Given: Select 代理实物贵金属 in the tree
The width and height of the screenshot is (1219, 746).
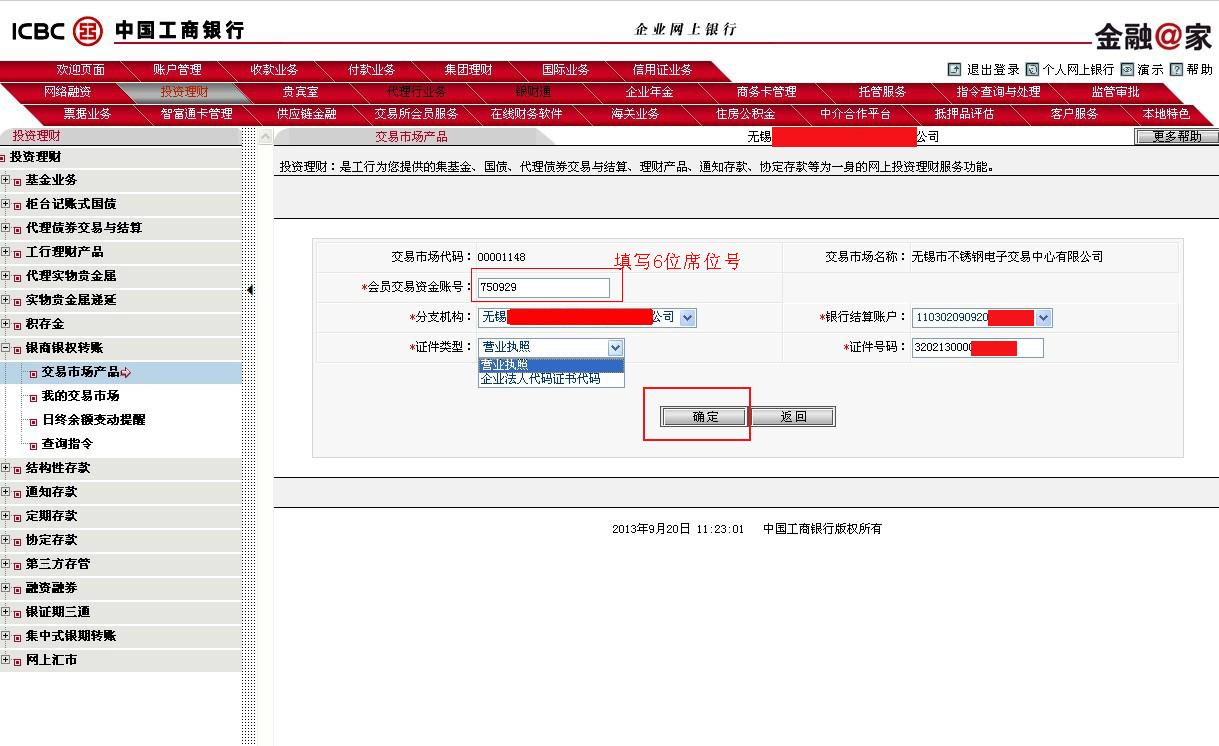Looking at the screenshot, I should pos(71,276).
